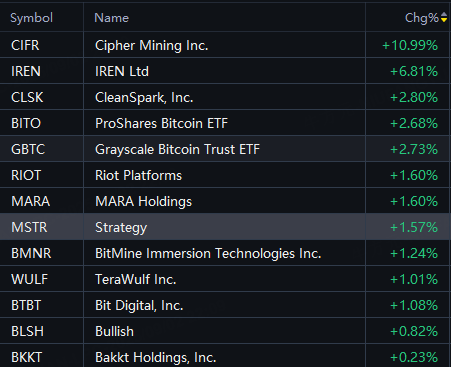This screenshot has width=451, height=367.
Task: Open BitMine Immersion Technologies Inc.
Action: (208, 253)
